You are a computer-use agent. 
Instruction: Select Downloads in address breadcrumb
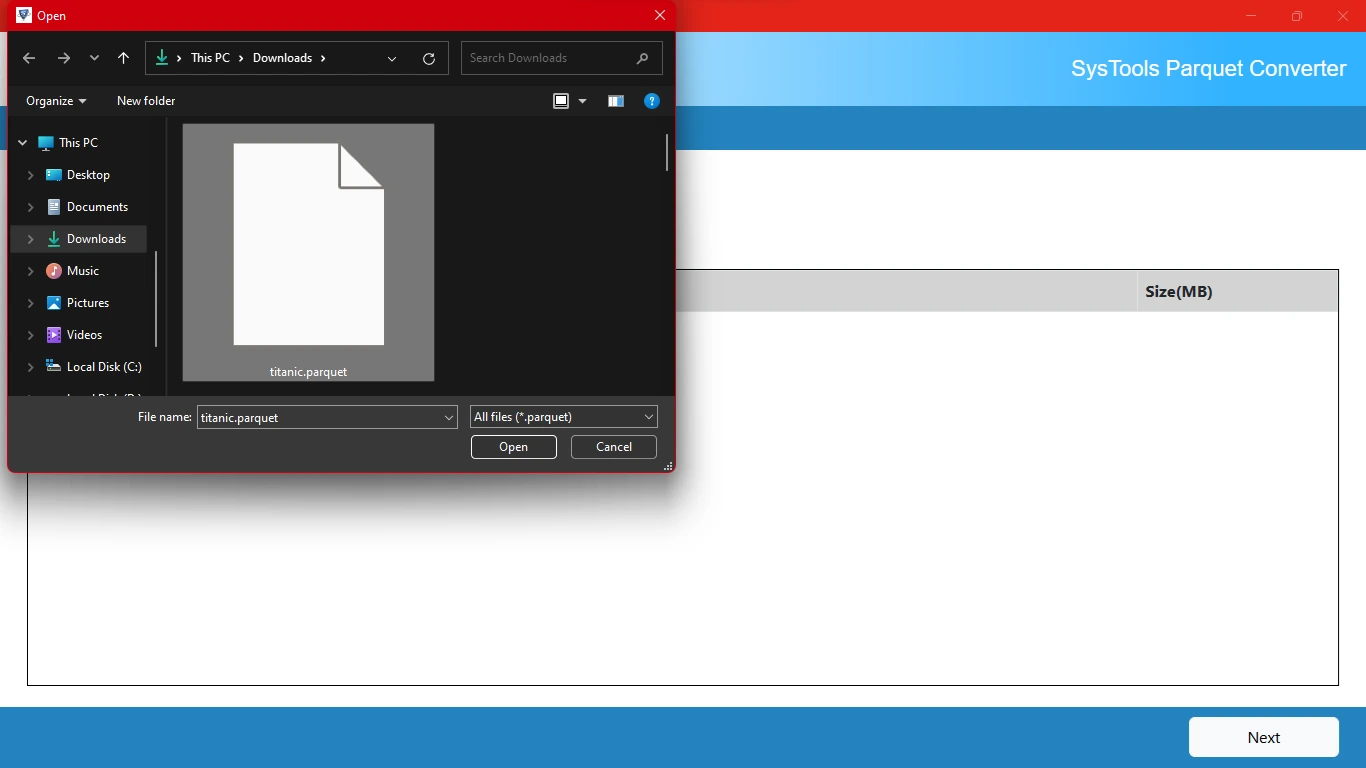[x=282, y=58]
